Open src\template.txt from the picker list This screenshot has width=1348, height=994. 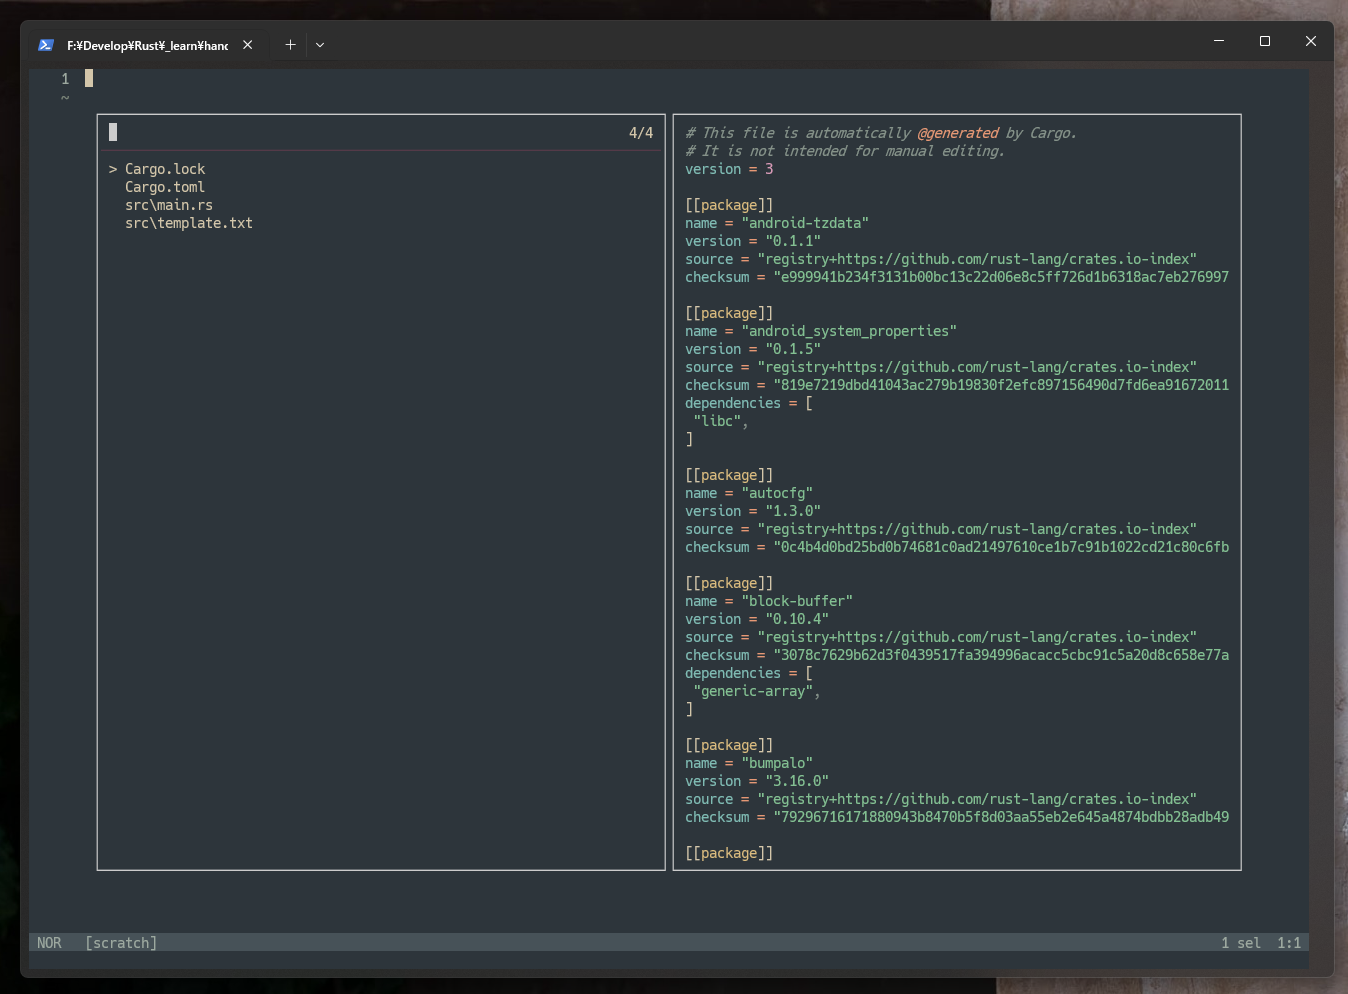click(x=188, y=222)
